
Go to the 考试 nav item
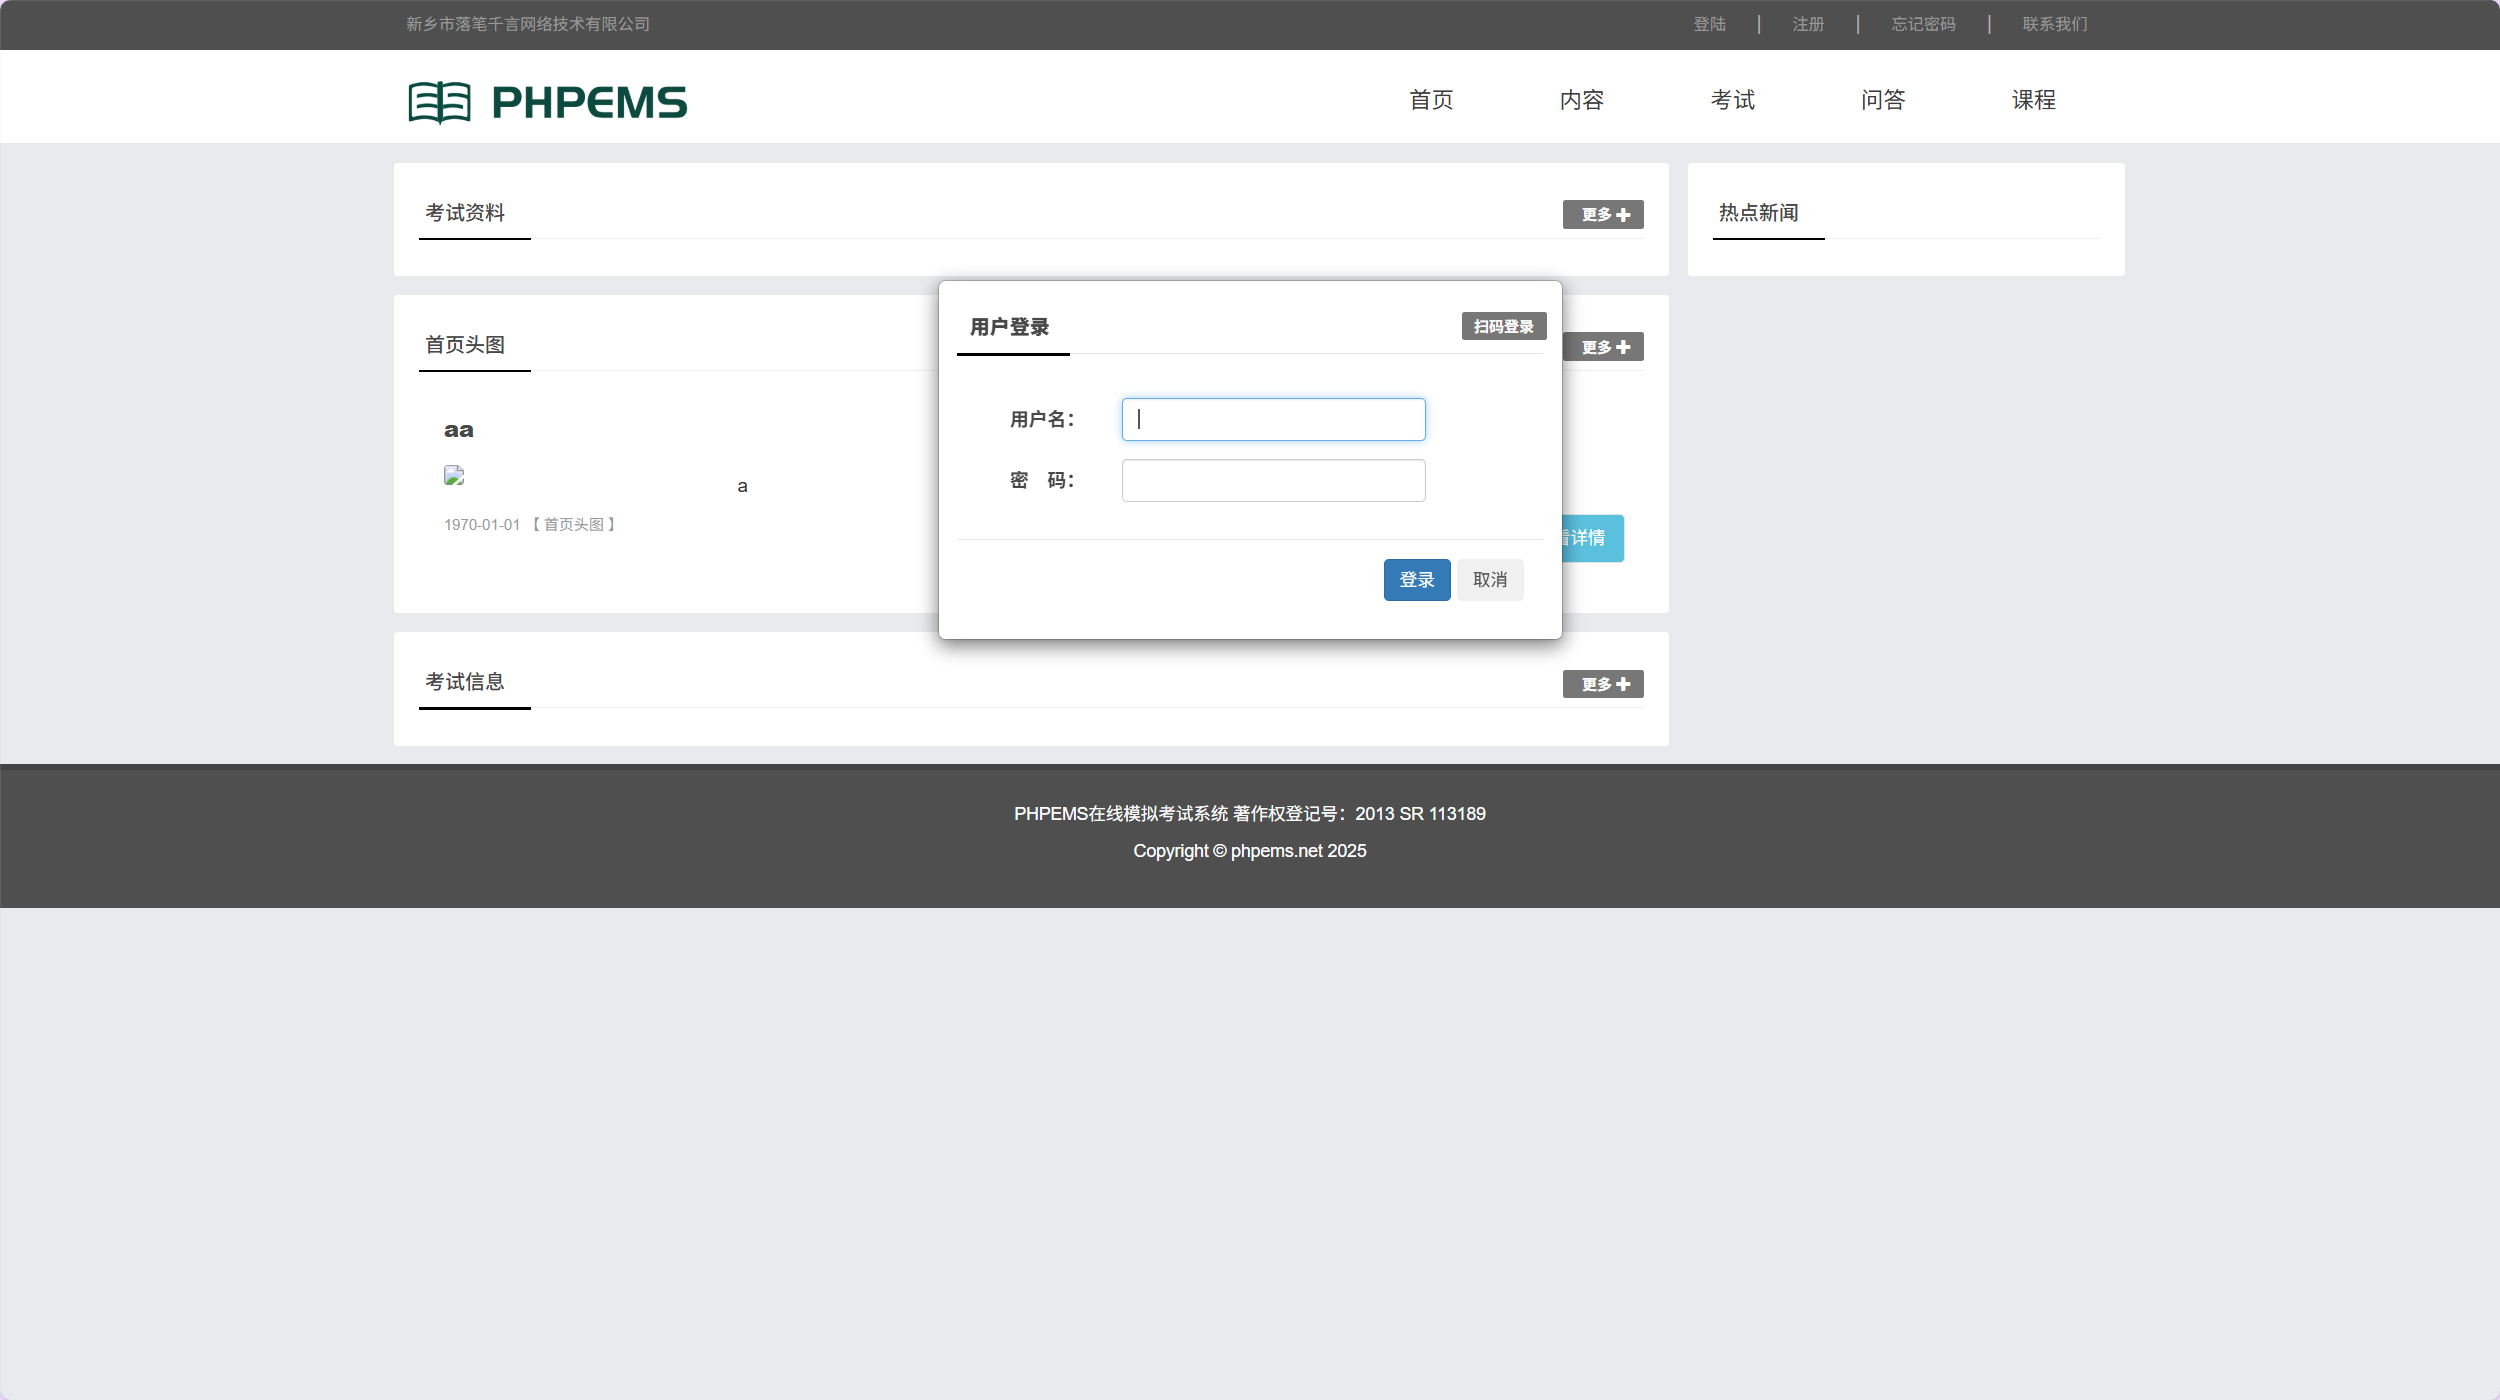pyautogui.click(x=1732, y=100)
